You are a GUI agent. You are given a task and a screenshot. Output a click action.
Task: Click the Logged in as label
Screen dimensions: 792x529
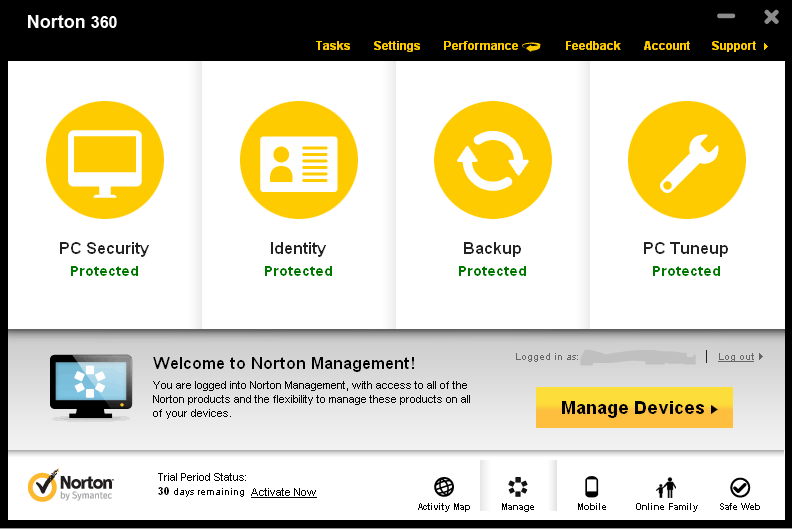pyautogui.click(x=547, y=357)
